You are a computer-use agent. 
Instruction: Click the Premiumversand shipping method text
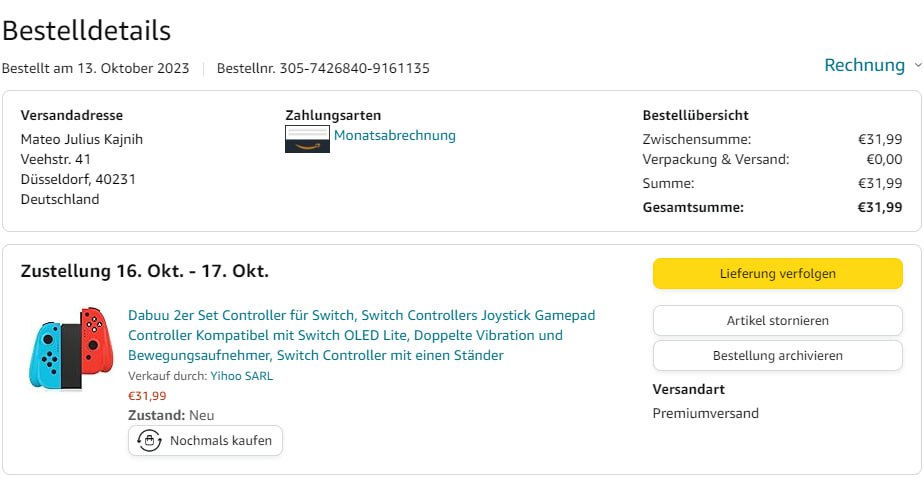(705, 413)
